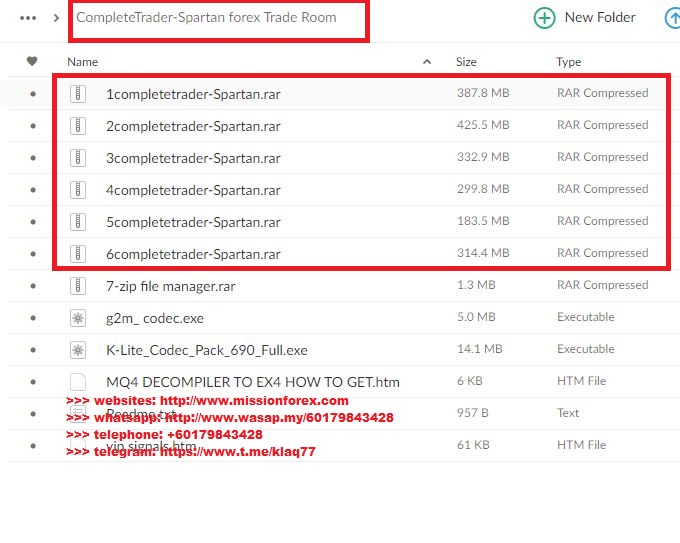
Task: Toggle favorite dot for 6completetrader-Spartan.rar
Action: coord(33,254)
